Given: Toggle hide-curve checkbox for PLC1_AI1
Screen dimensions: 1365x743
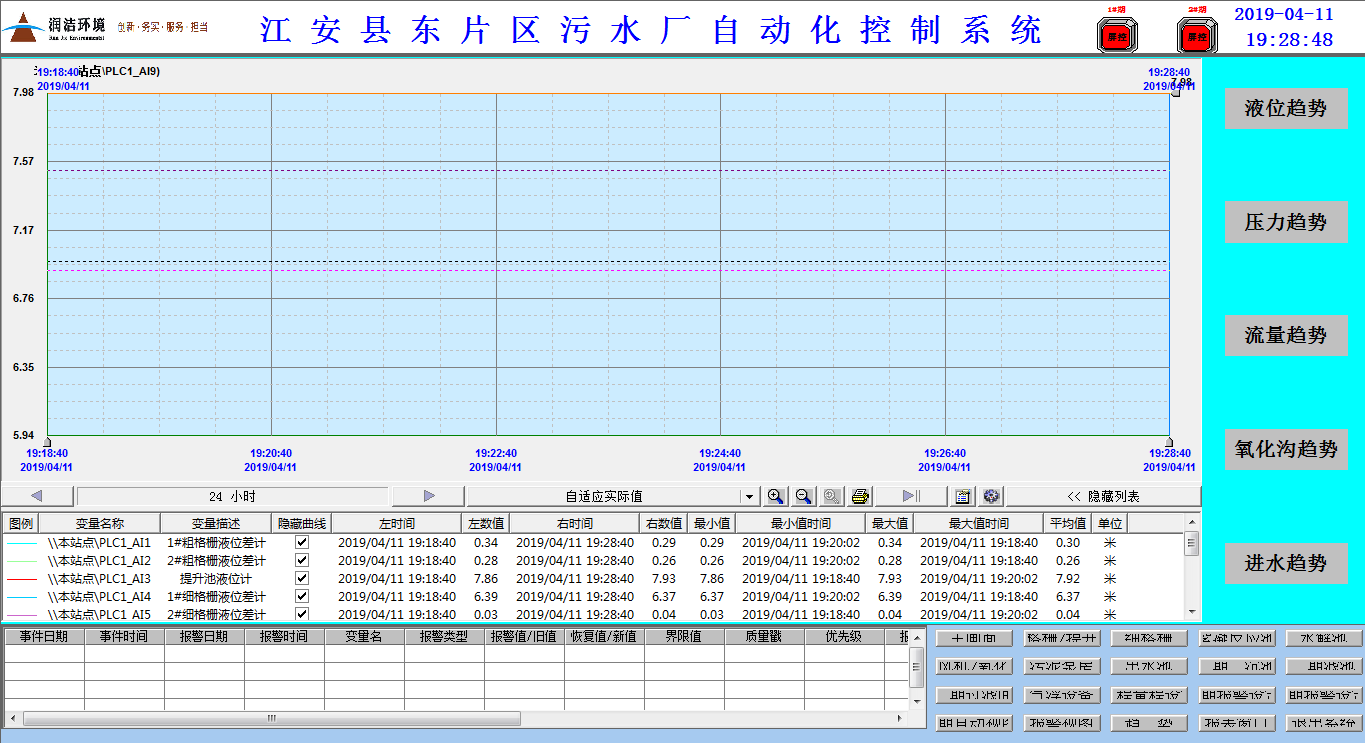Looking at the screenshot, I should pyautogui.click(x=302, y=542).
